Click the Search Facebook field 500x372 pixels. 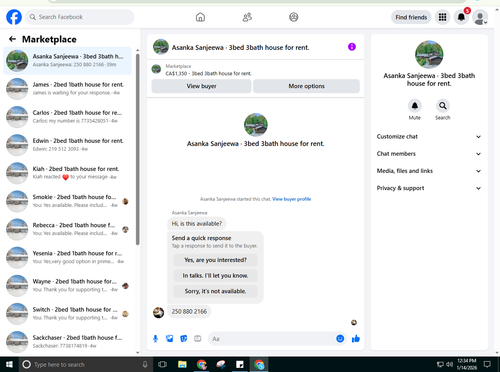(80, 17)
